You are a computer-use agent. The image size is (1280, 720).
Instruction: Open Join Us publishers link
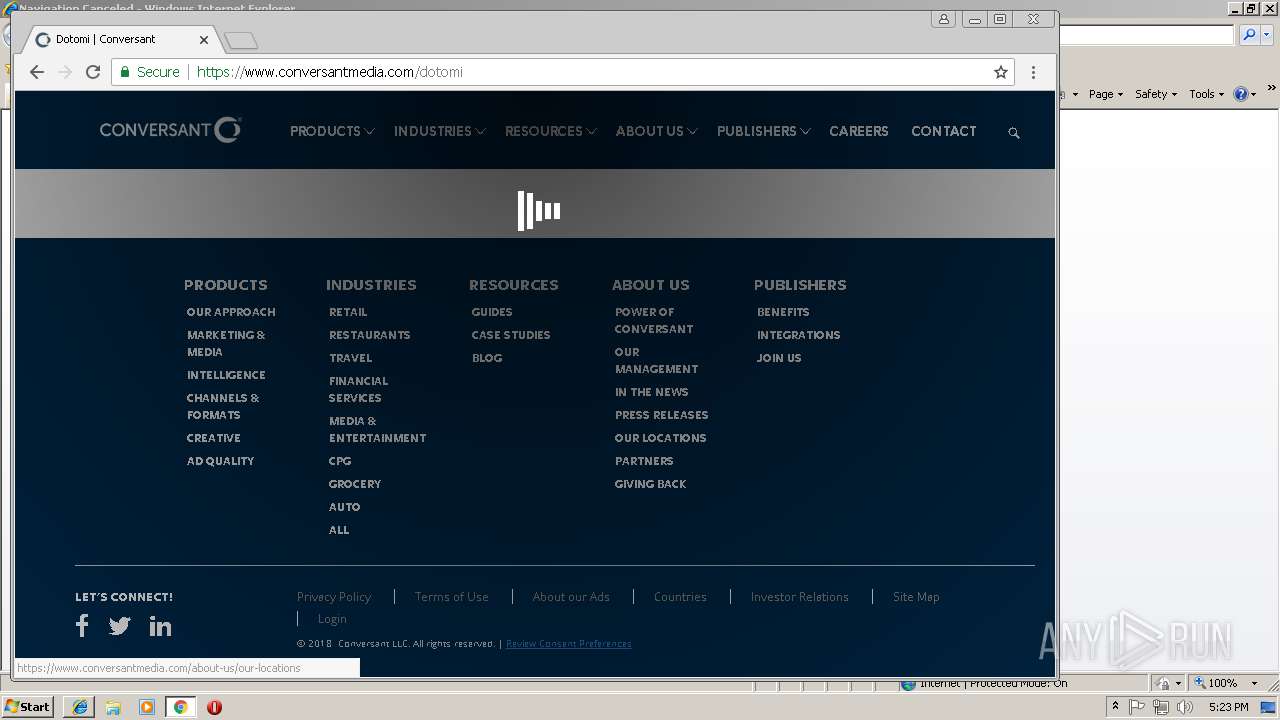pyautogui.click(x=779, y=358)
